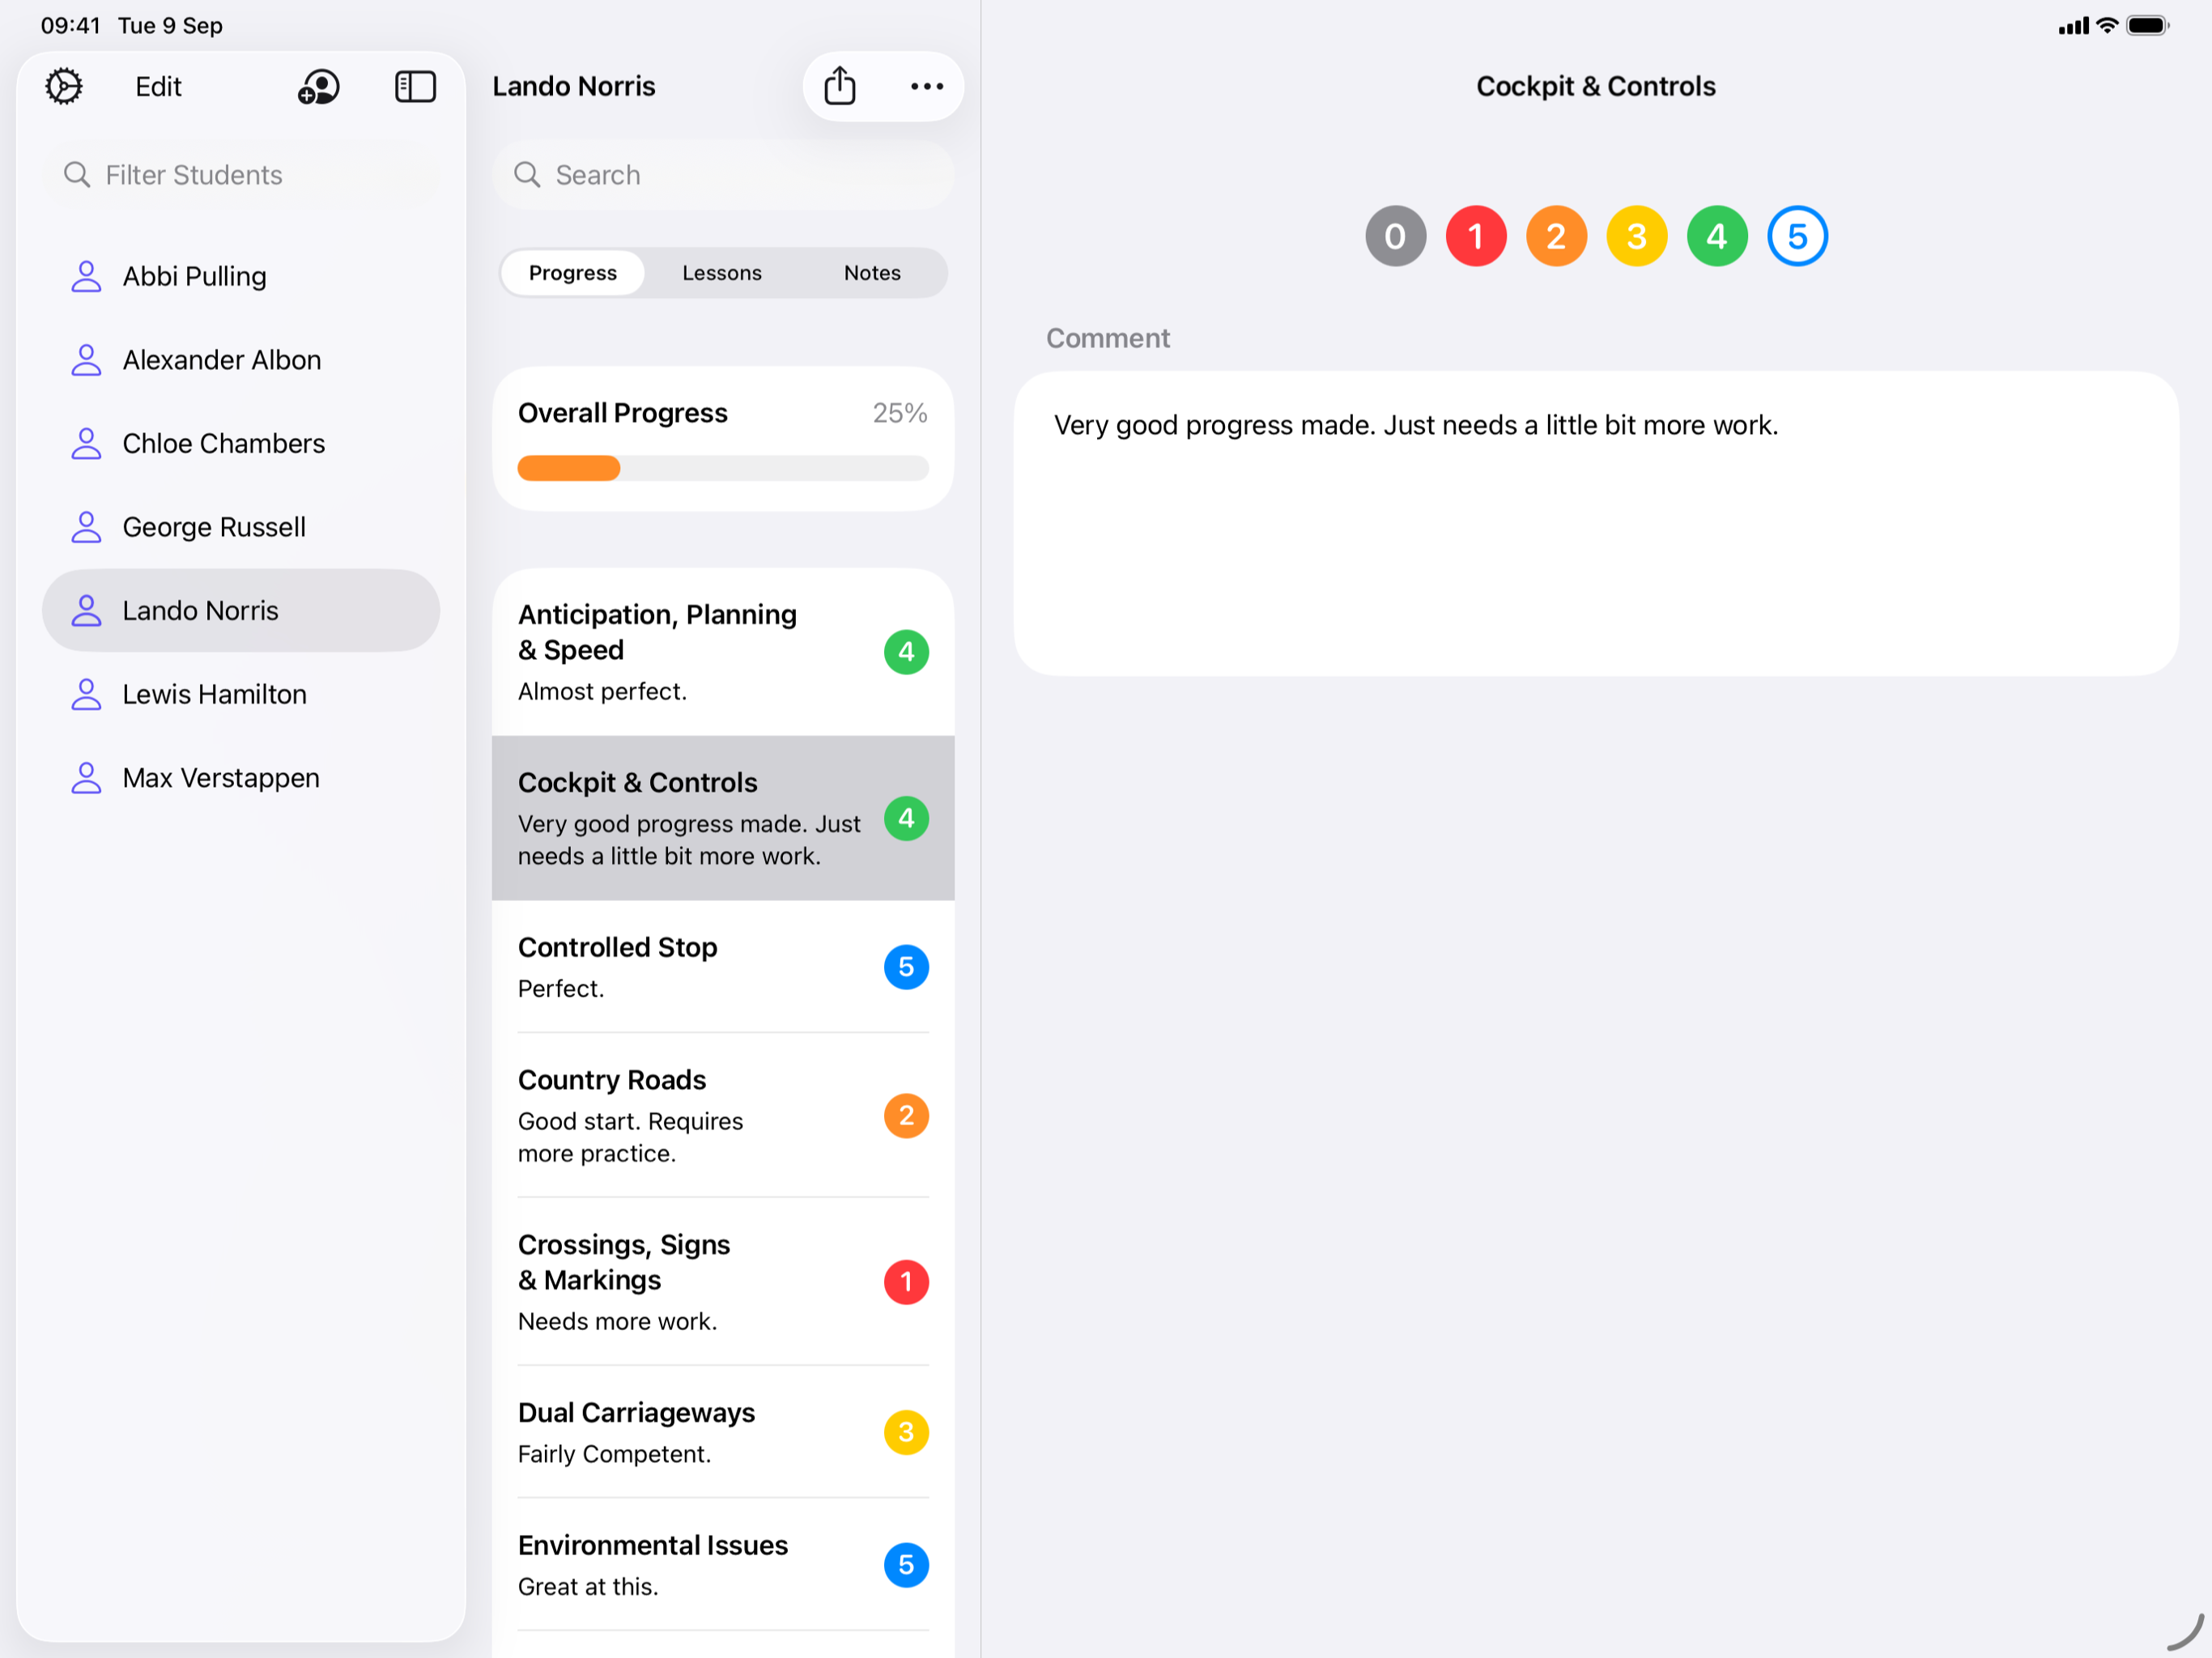Click the red 1 badge on Crossings, Signs & Markings
Screen dimensions: 2212x1658
pos(906,1282)
